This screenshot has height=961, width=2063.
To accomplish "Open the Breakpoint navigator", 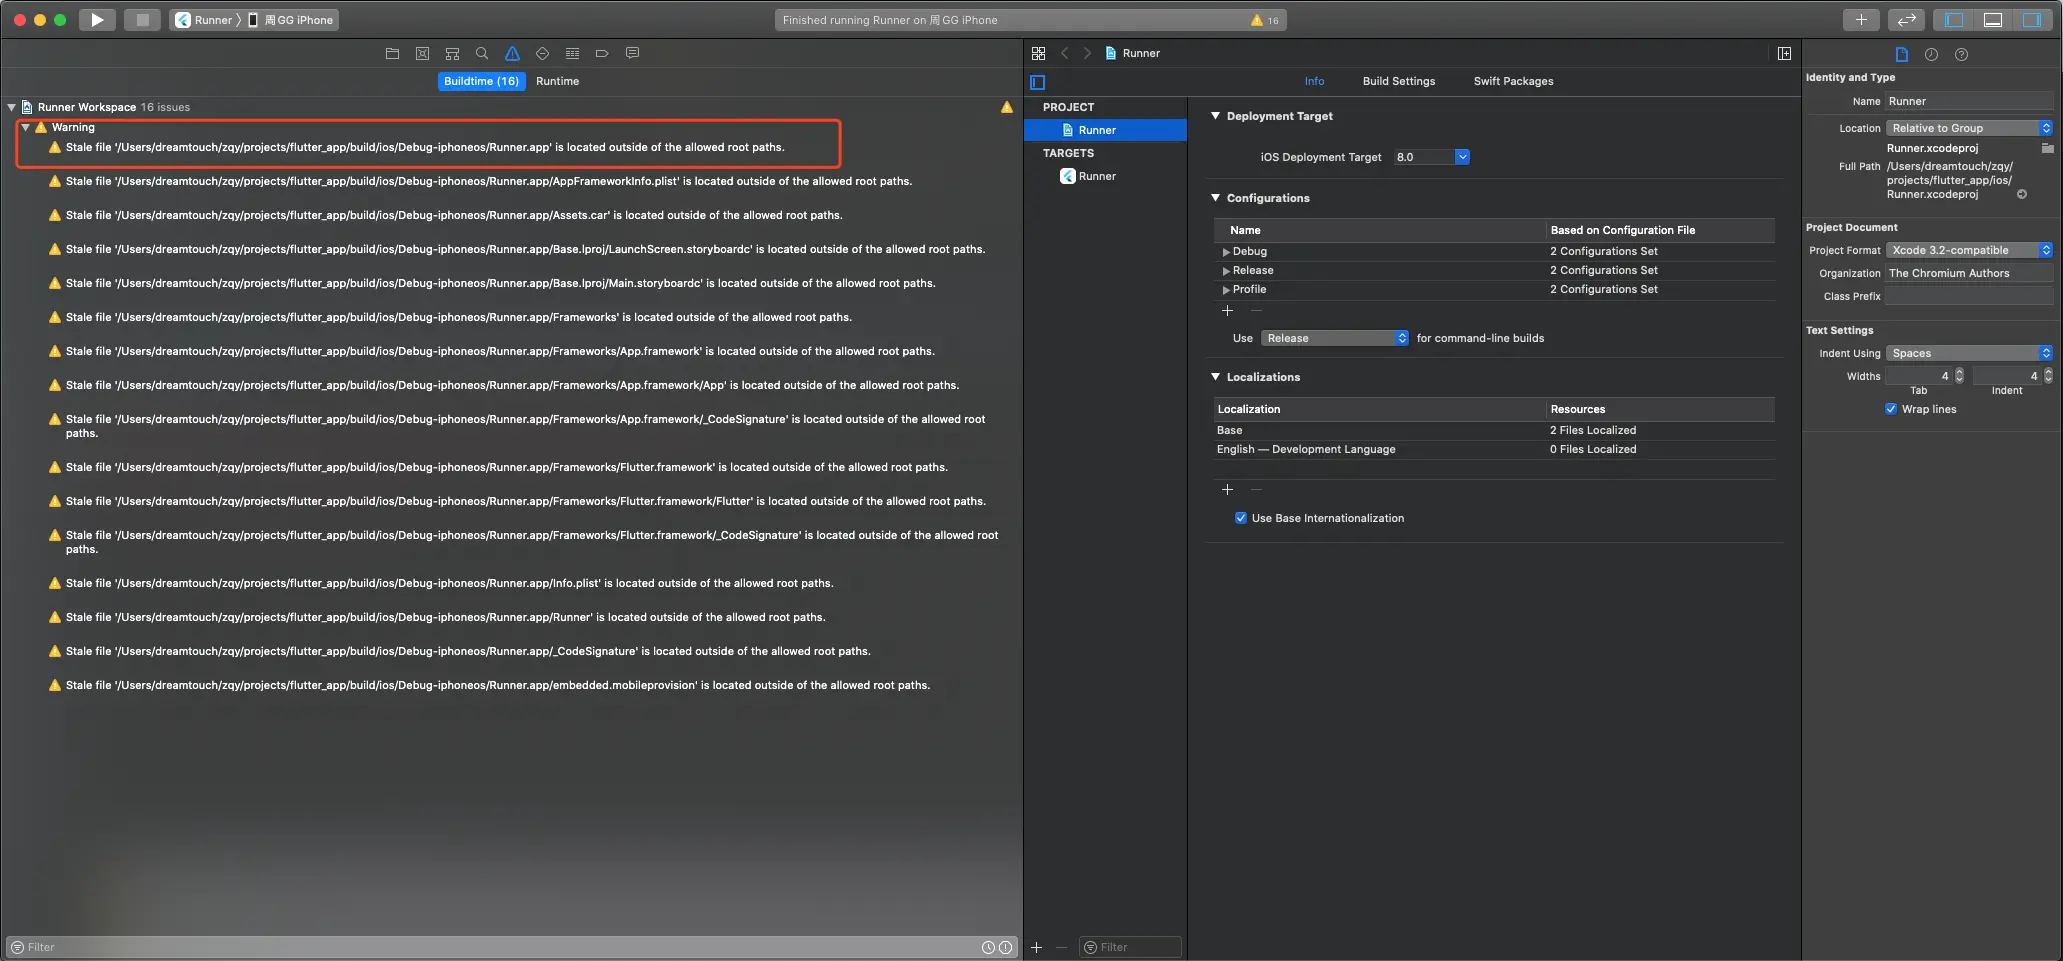I will 602,54.
